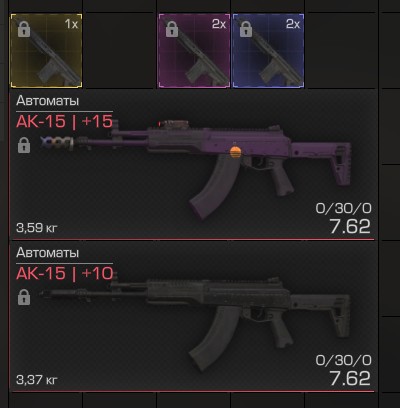
Task: Click the 2x count on the pink tile
Action: [x=219, y=24]
